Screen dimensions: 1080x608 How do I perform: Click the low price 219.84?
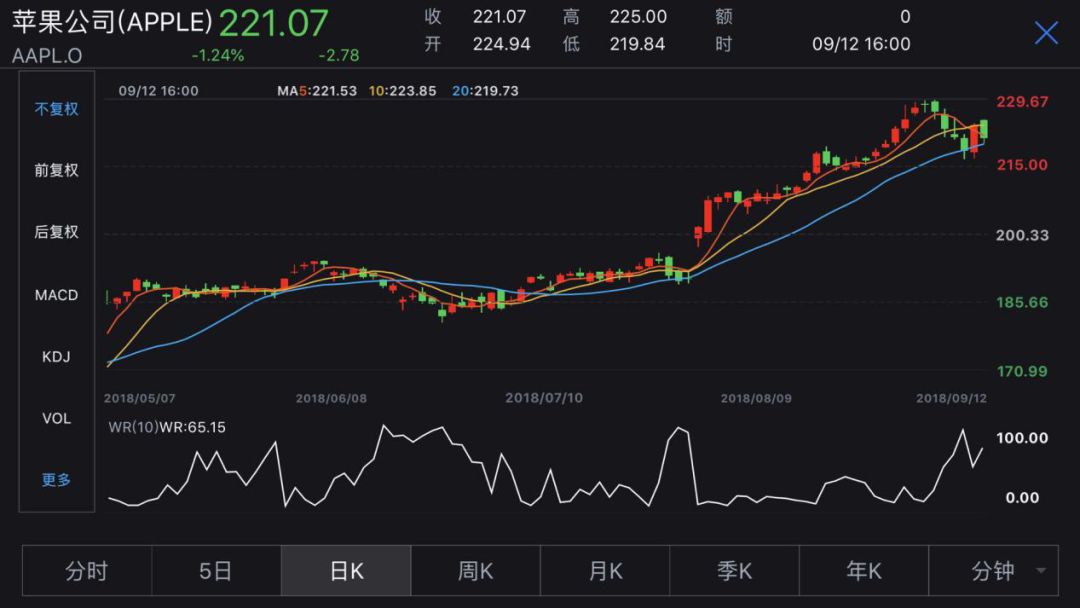tap(637, 44)
